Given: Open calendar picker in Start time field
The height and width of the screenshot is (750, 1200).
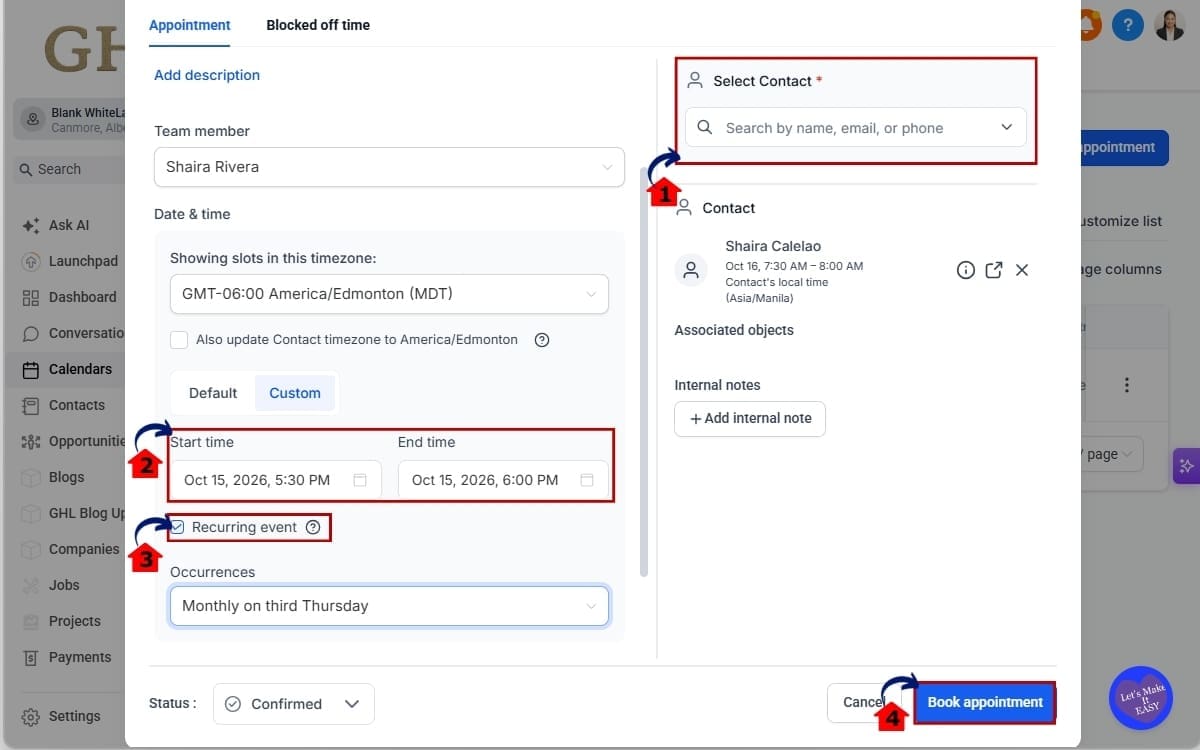Looking at the screenshot, I should 360,480.
